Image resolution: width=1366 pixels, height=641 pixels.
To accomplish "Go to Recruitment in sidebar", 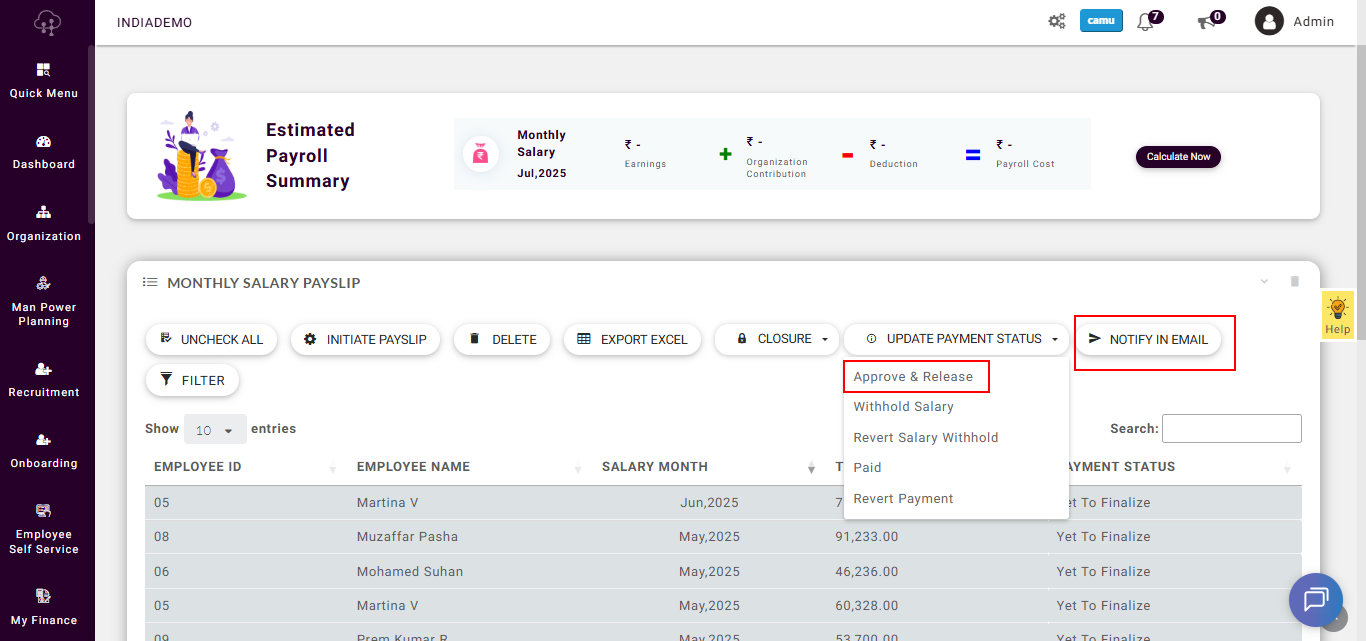I will click(44, 380).
